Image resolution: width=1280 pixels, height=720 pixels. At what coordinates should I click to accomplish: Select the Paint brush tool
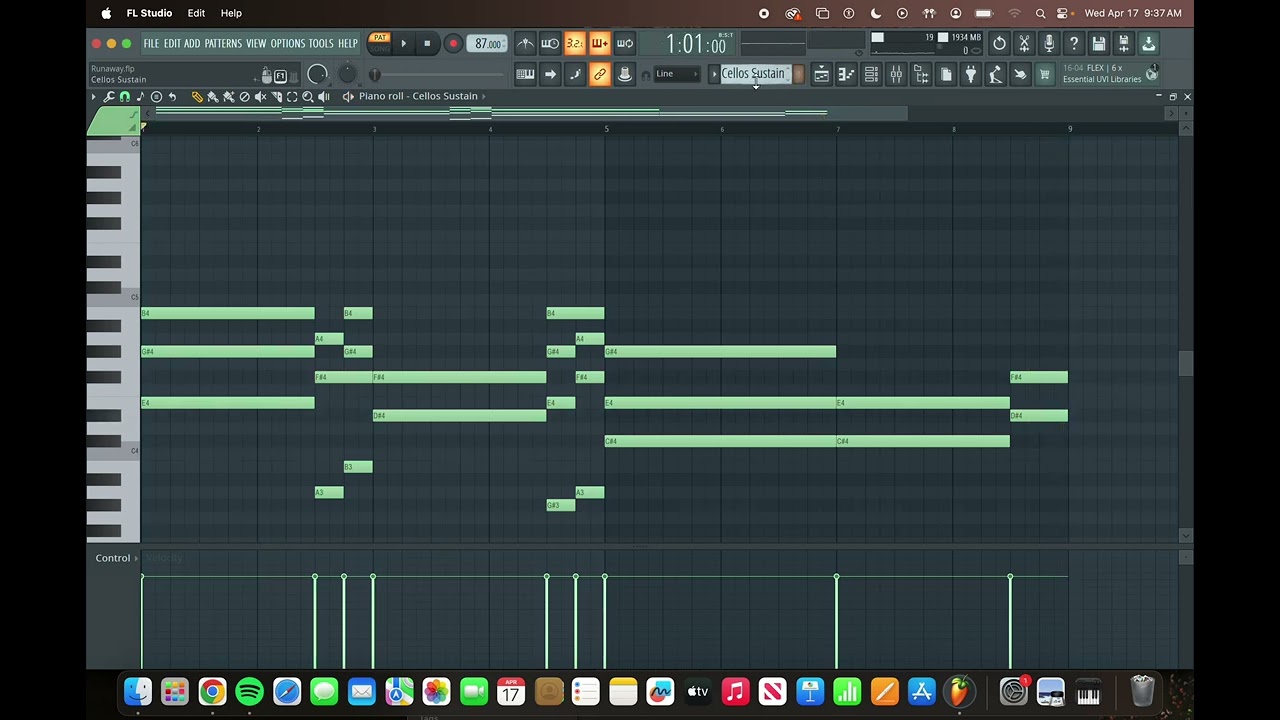point(213,96)
